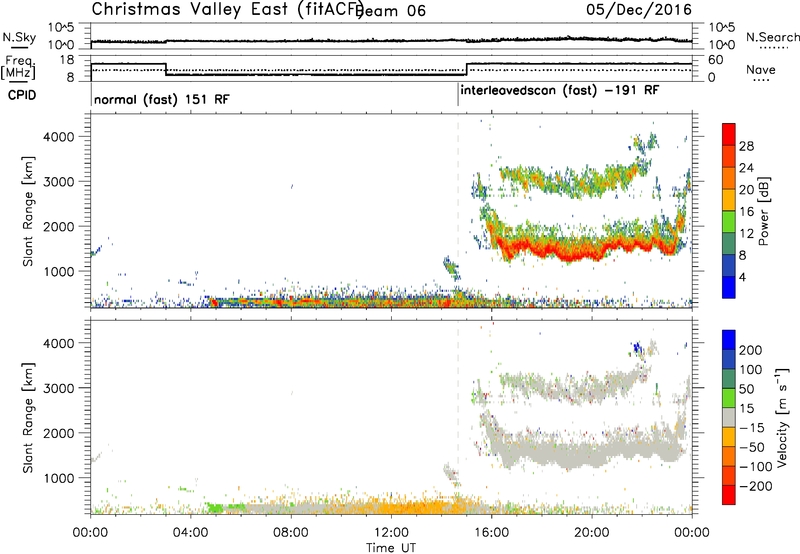
Task: Click the CPID boundary tick before interleavedscan
Action: coord(458,95)
